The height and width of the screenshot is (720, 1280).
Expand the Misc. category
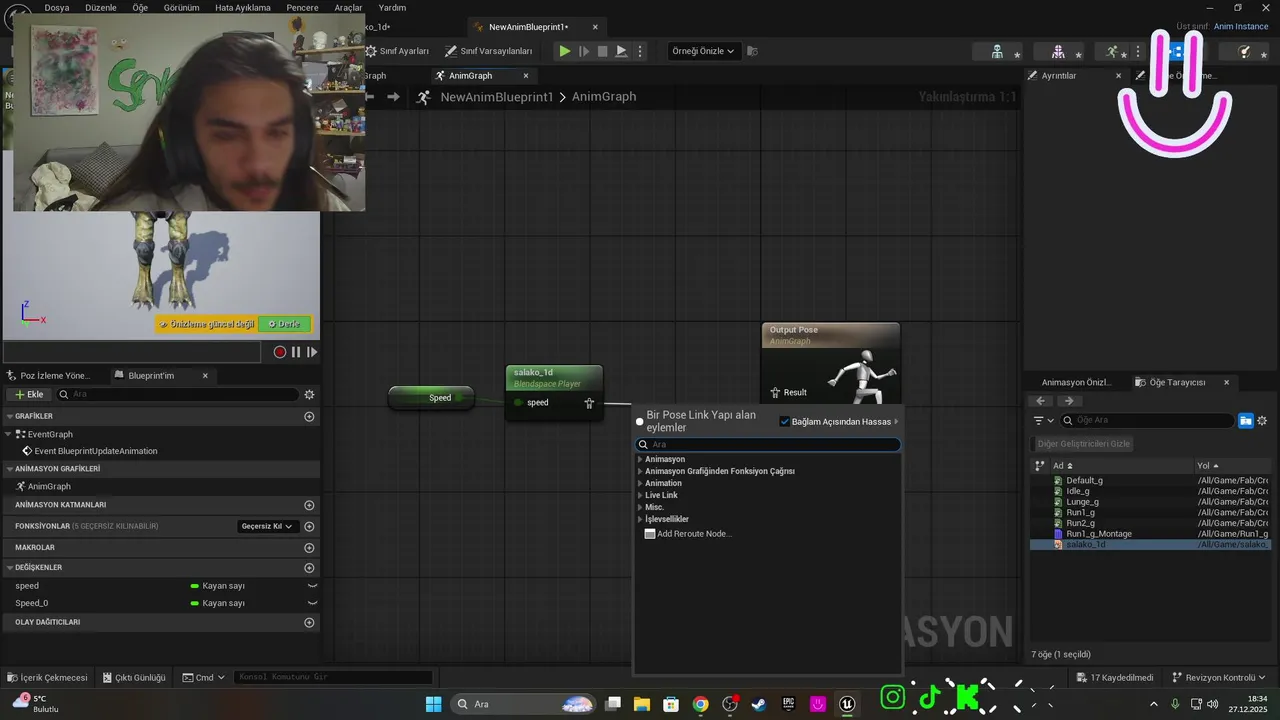(x=640, y=508)
